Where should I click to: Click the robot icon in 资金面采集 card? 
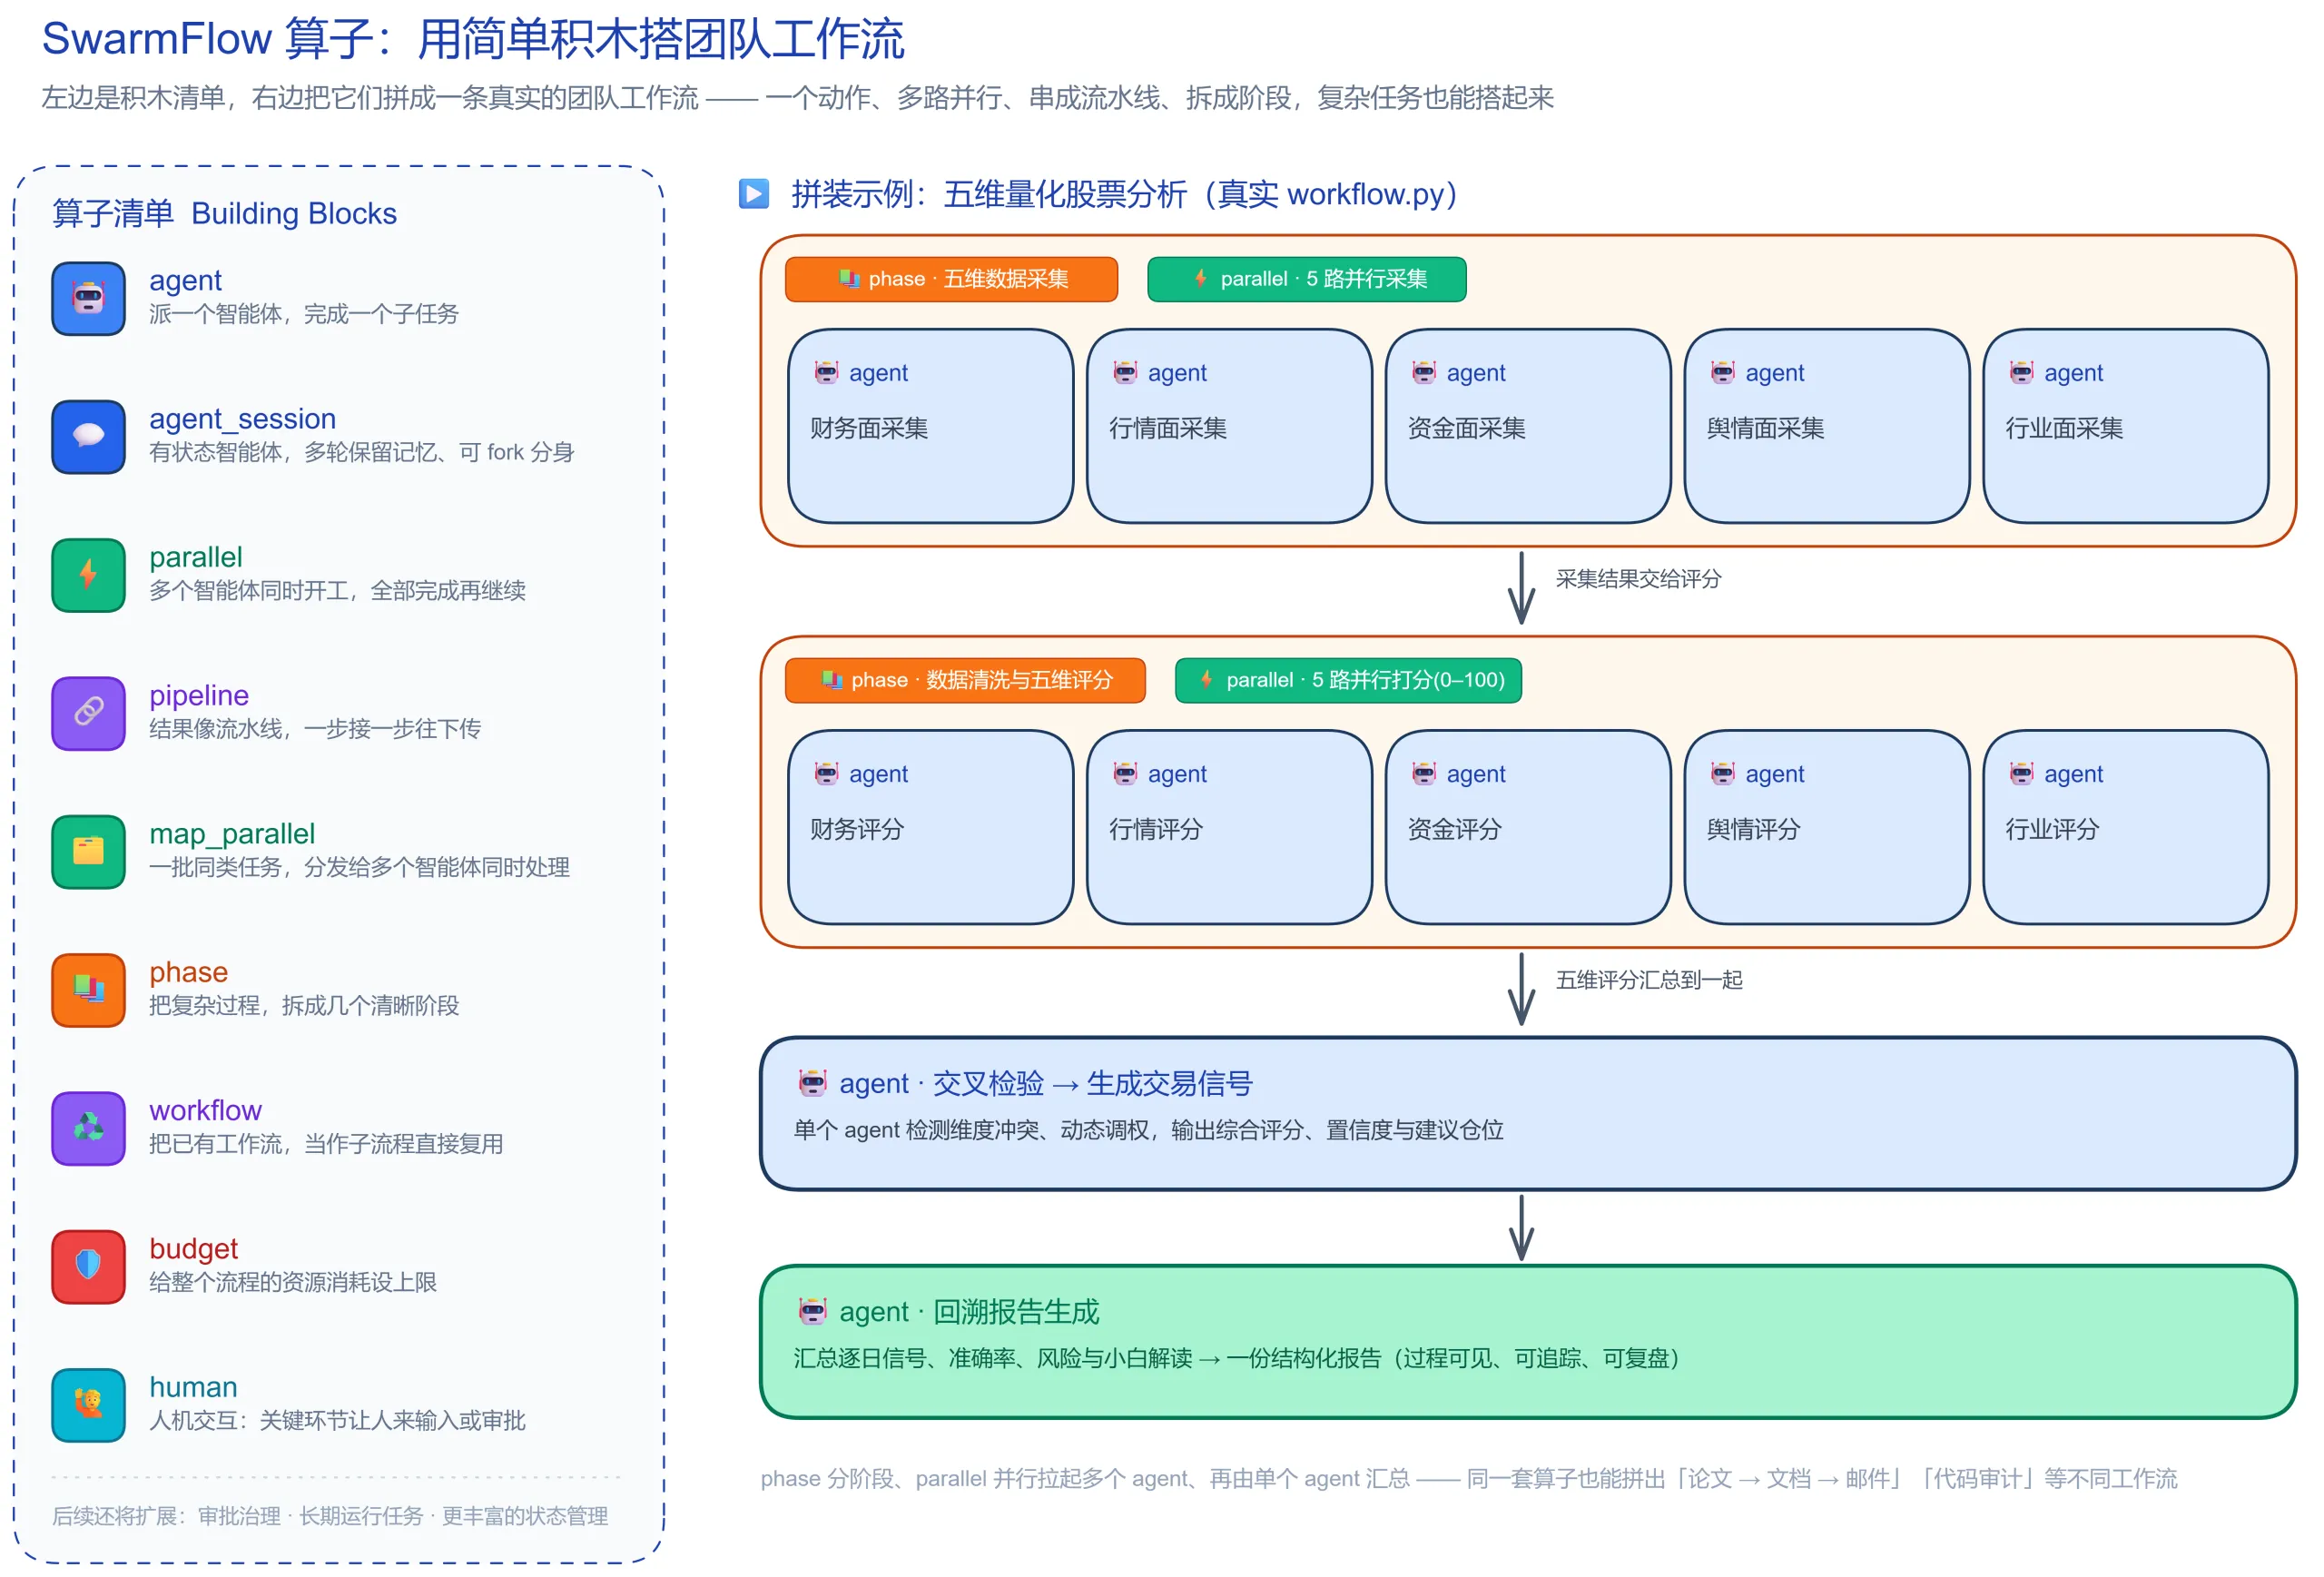1424,372
